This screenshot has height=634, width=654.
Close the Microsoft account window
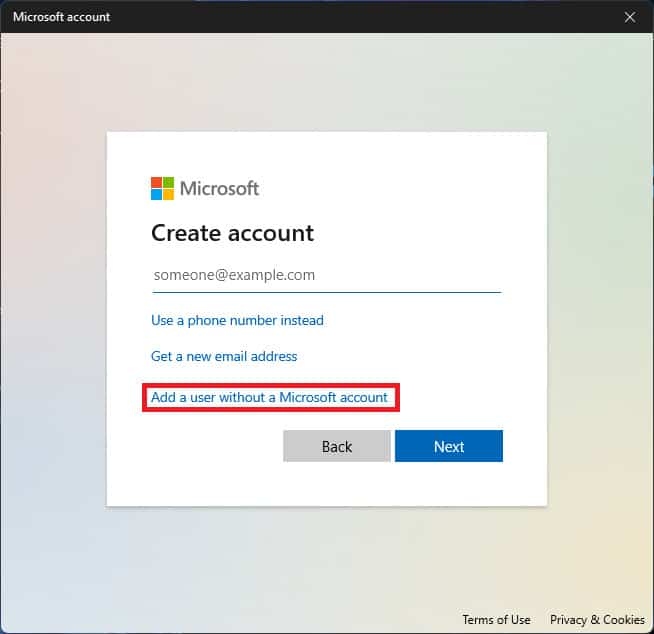pyautogui.click(x=629, y=17)
